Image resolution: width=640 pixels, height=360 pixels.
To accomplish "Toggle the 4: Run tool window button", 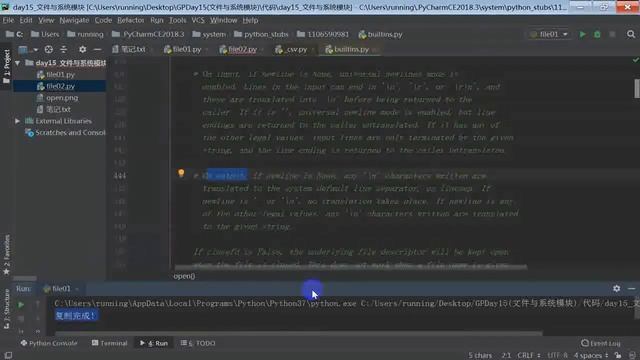I will (x=154, y=343).
